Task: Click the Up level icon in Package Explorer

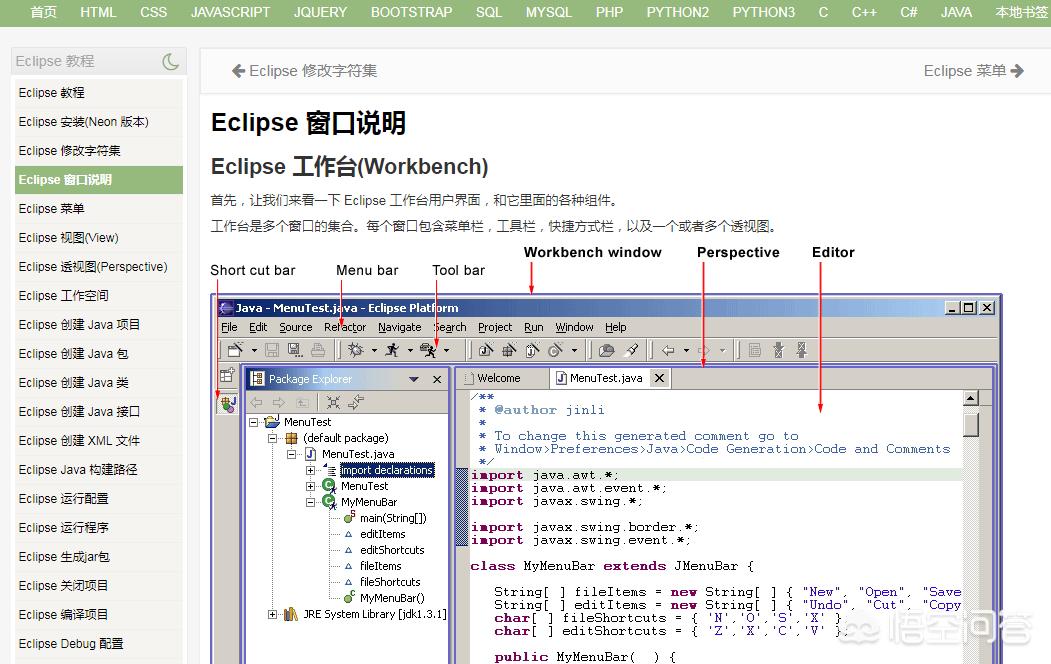Action: click(303, 402)
